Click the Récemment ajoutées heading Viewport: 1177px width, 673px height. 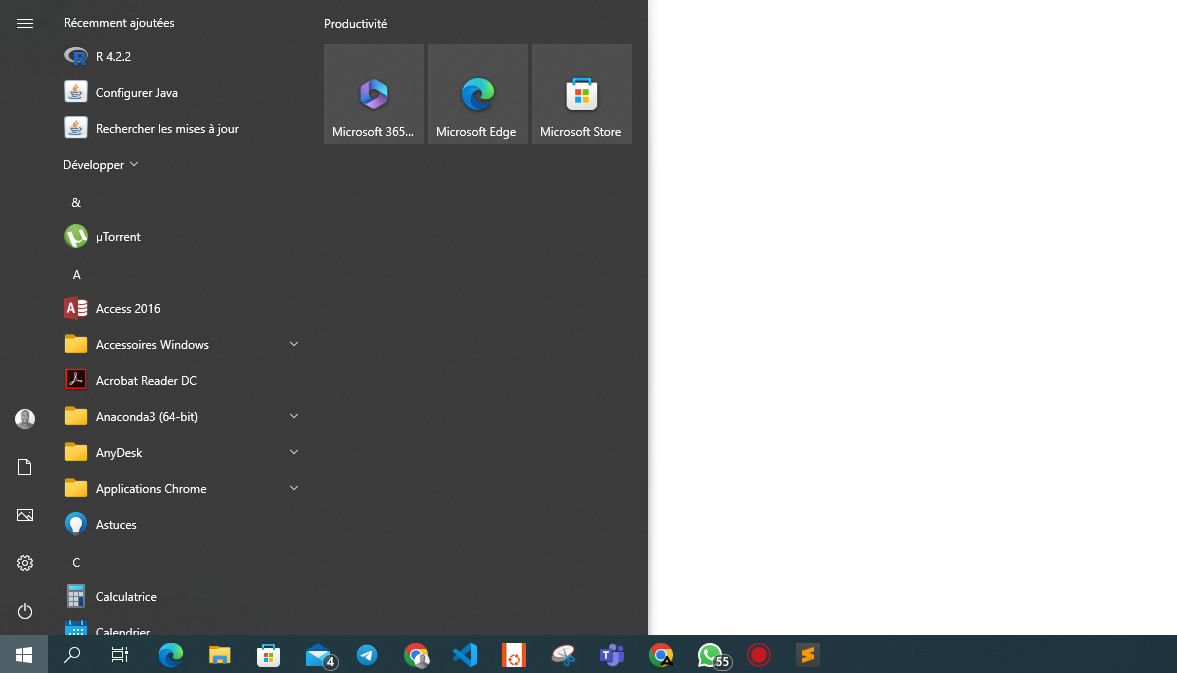pos(119,23)
